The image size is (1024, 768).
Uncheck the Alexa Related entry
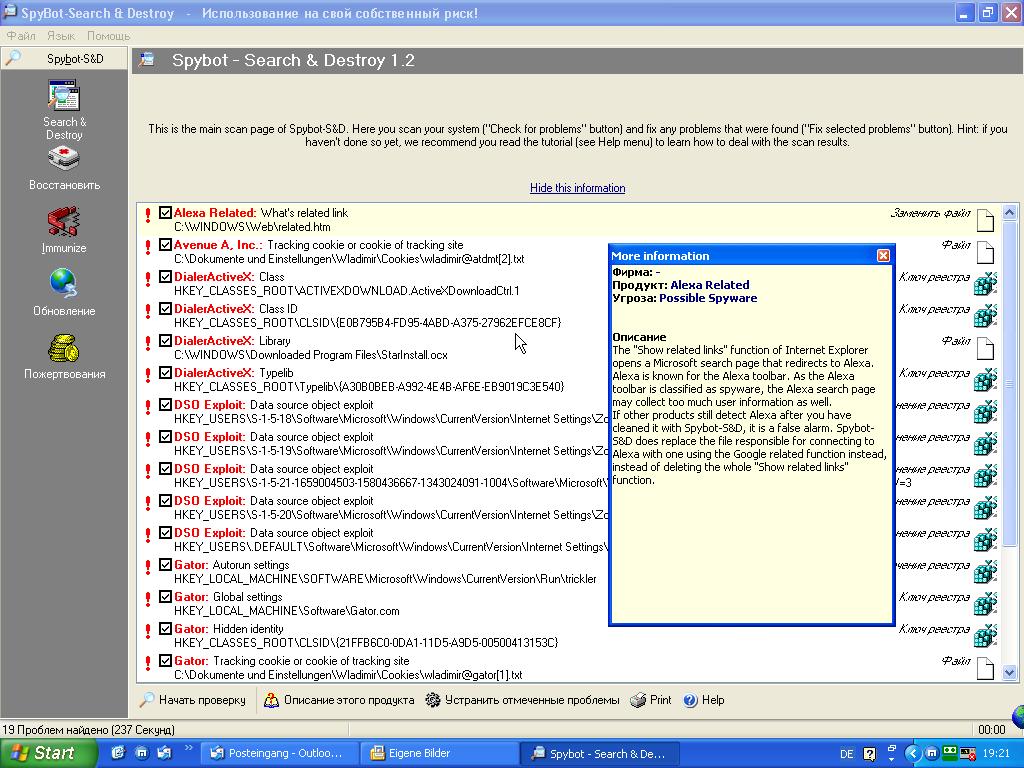click(x=165, y=213)
